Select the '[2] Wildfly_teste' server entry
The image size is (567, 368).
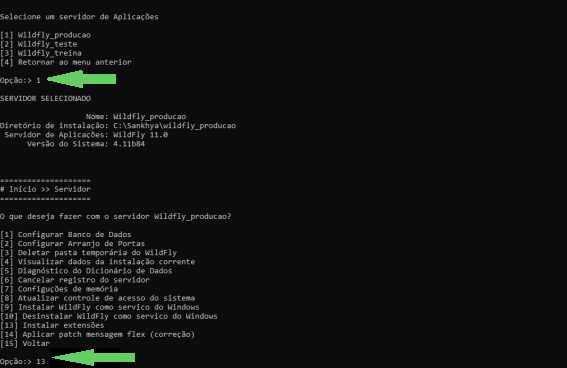tap(39, 44)
